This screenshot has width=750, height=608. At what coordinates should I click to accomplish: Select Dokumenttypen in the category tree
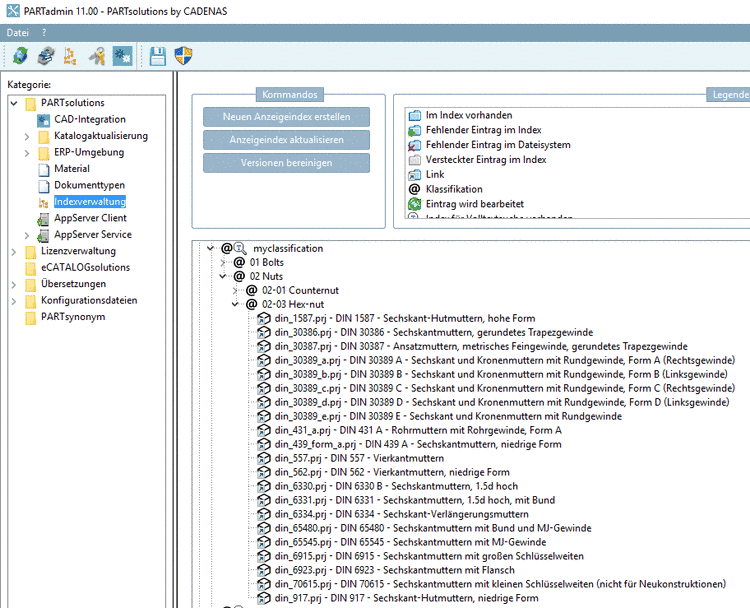(89, 185)
